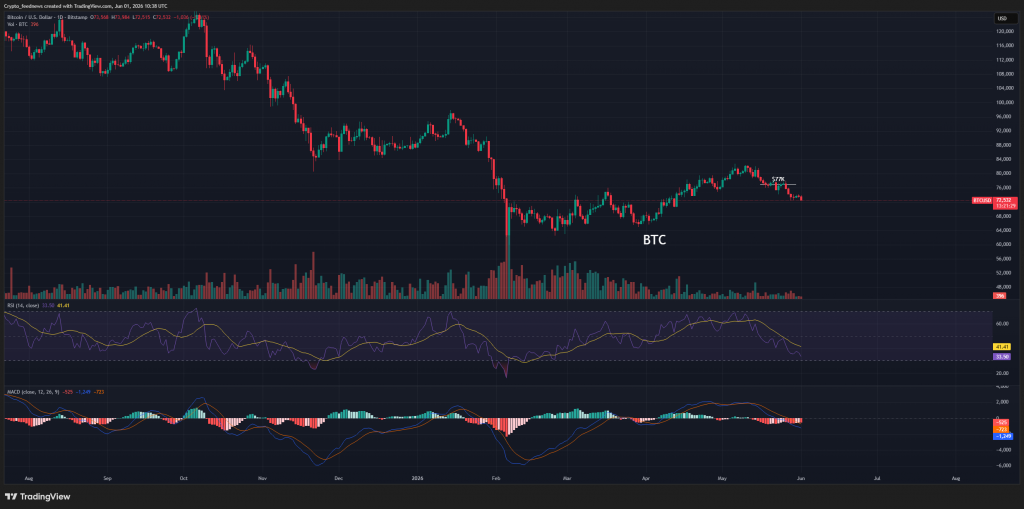Click the 116,000 price axis label
Viewport: 1024px width, 509px height.
[1004, 46]
